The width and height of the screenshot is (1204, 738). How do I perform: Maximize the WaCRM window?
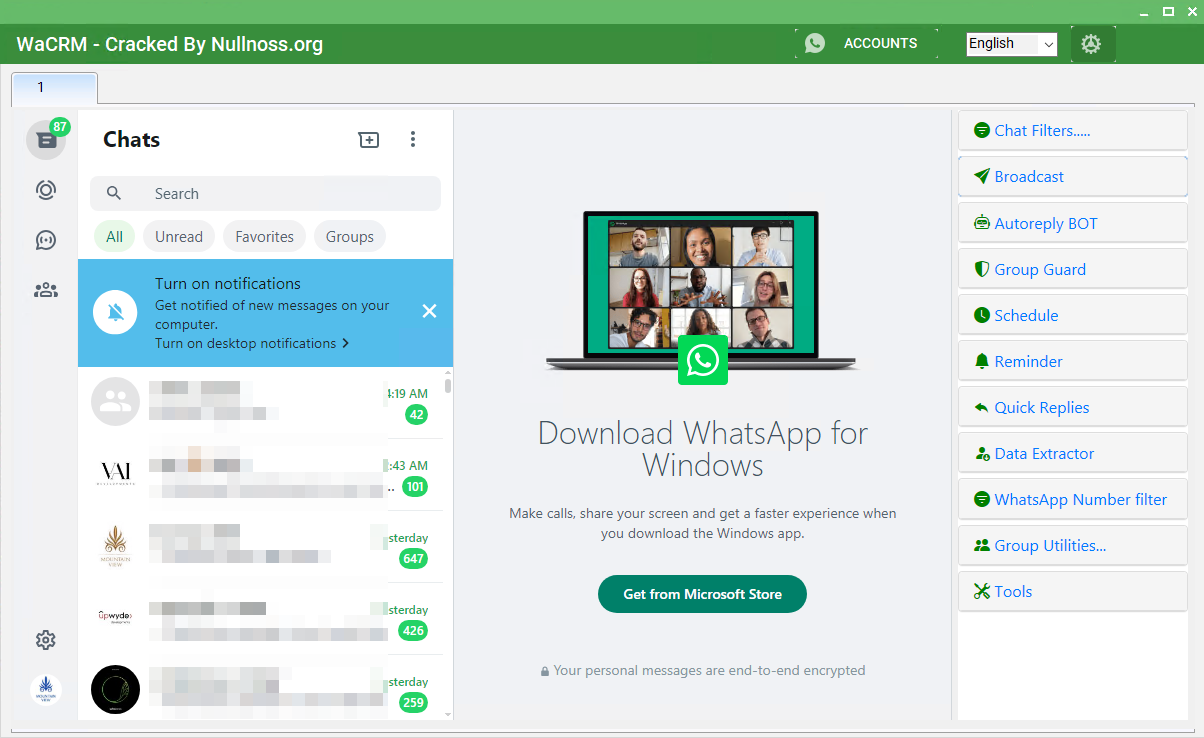tap(1168, 12)
